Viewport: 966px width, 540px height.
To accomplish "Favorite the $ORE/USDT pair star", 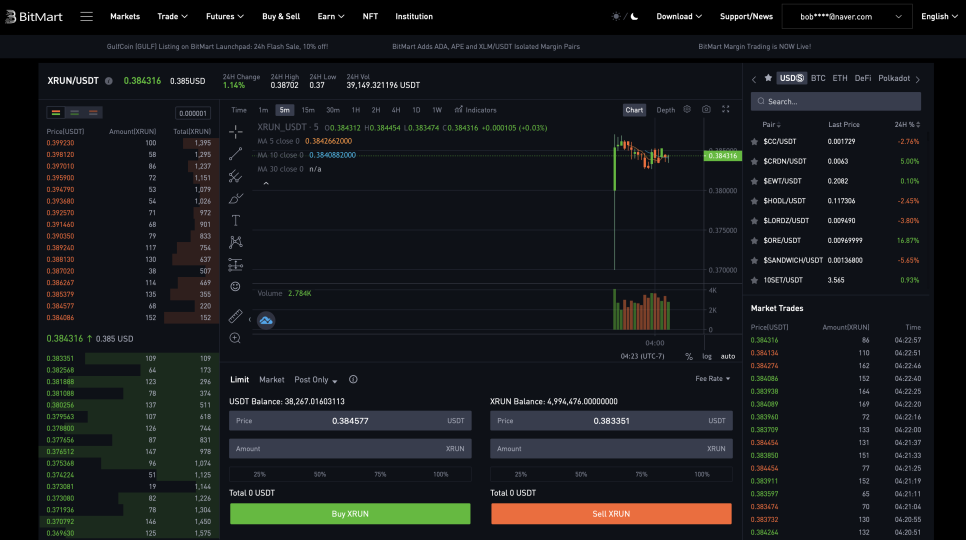I will (755, 241).
